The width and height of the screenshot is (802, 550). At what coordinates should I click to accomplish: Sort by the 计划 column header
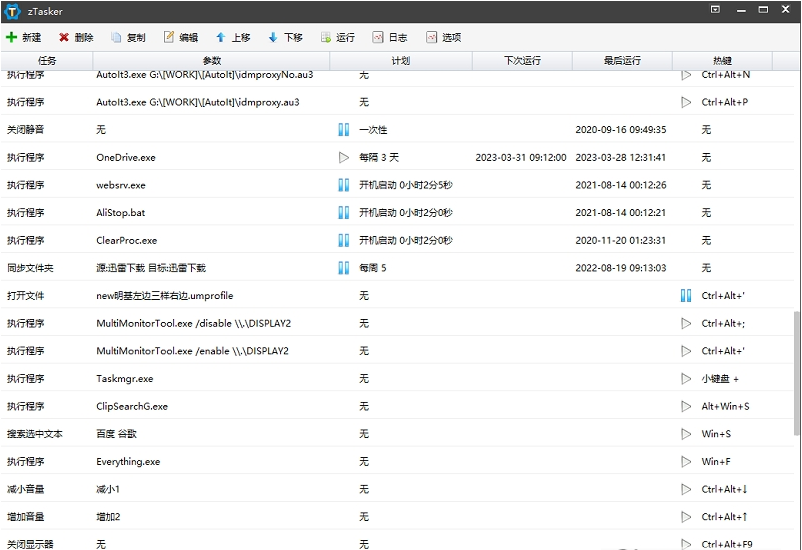click(400, 60)
